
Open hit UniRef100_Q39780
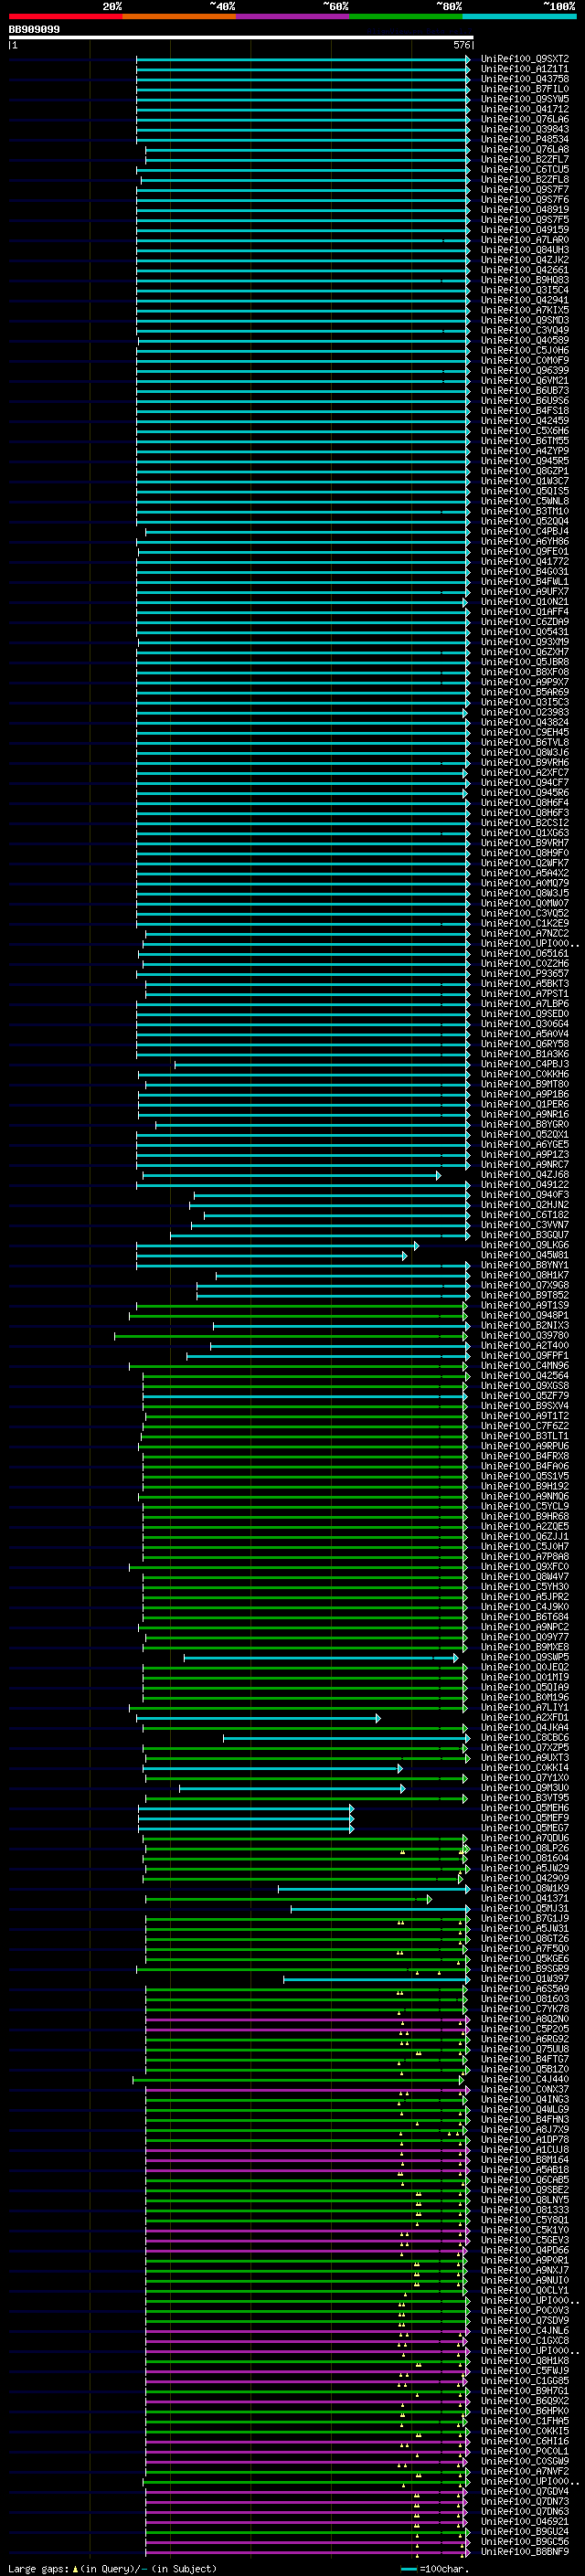tap(525, 1335)
